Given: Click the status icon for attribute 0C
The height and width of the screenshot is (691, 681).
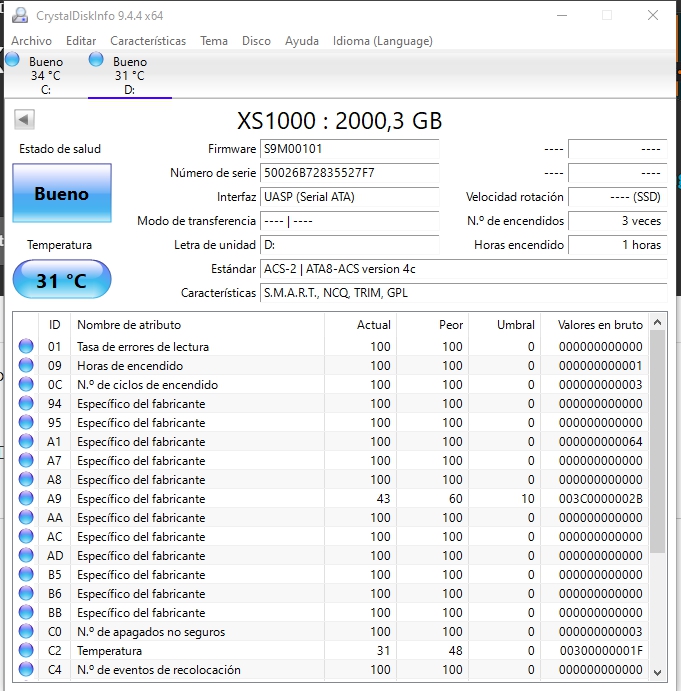Looking at the screenshot, I should 26,384.
